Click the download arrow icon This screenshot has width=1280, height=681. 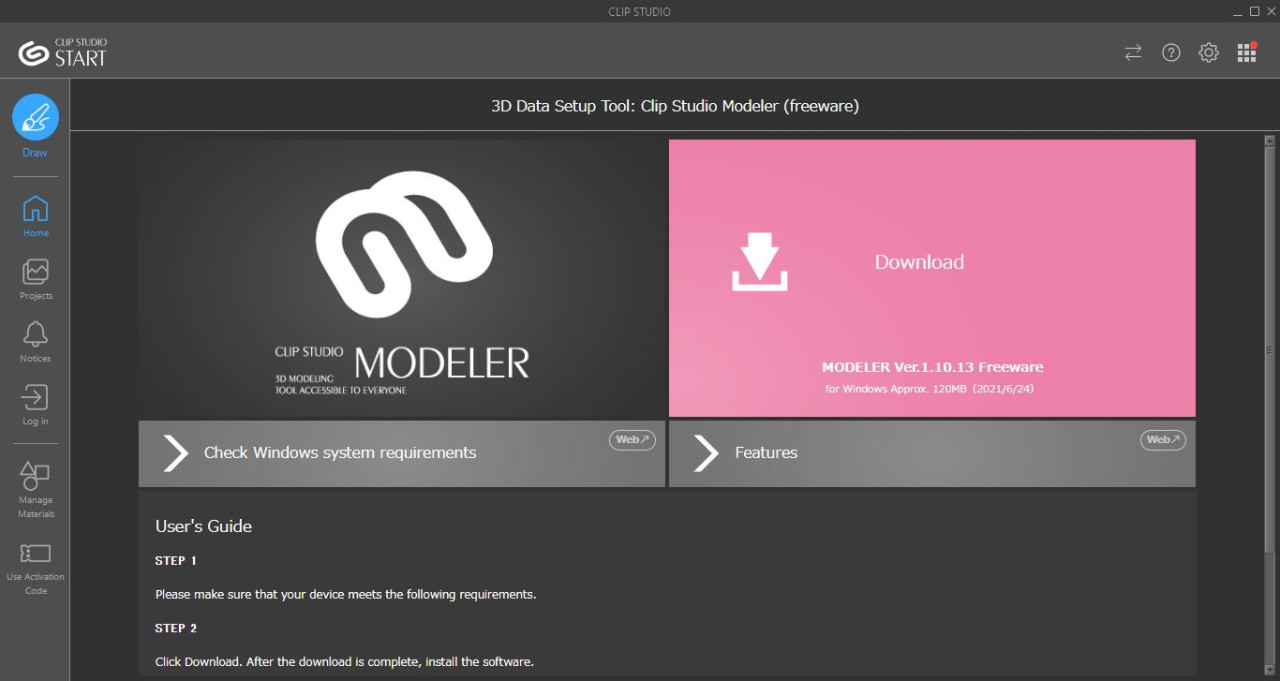pyautogui.click(x=760, y=262)
